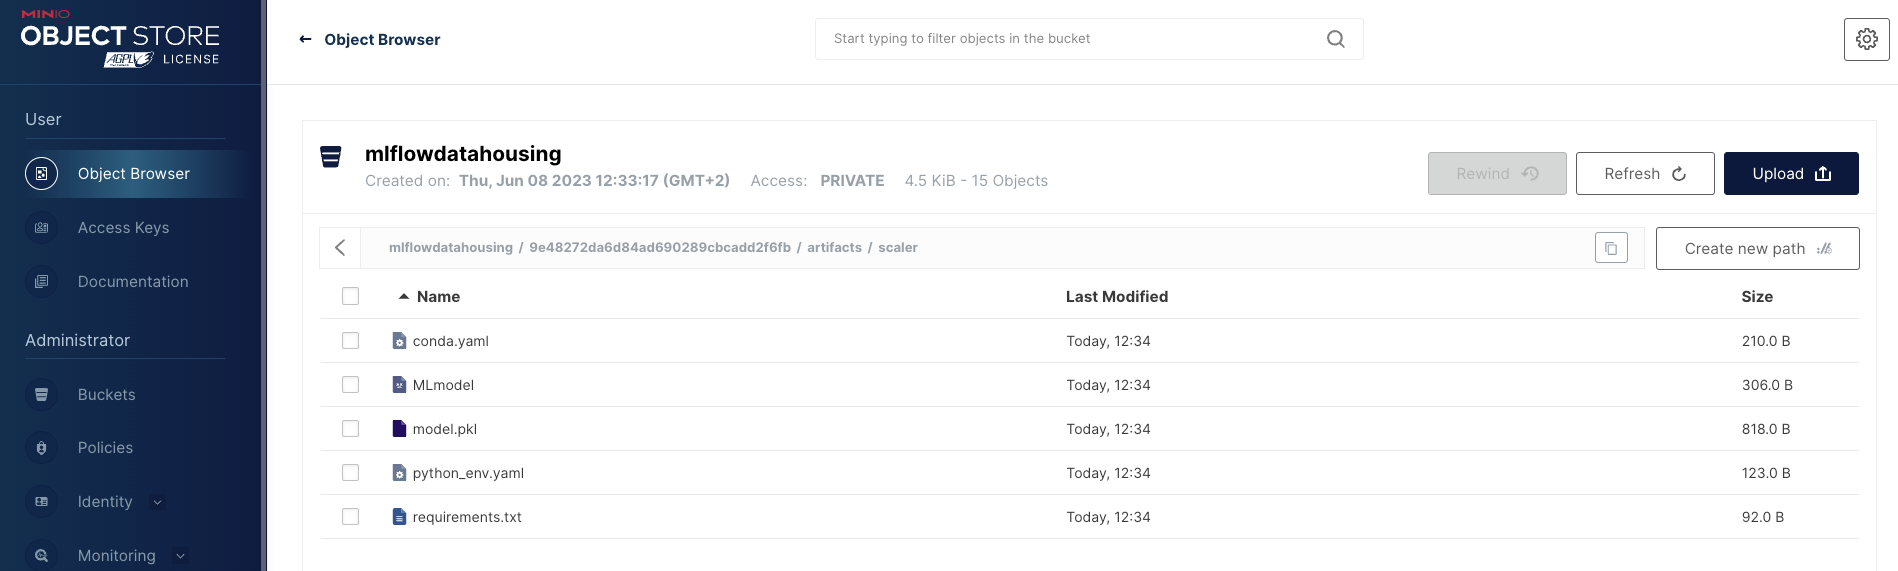The width and height of the screenshot is (1898, 571).
Task: Click the Upload button
Action: pyautogui.click(x=1790, y=174)
